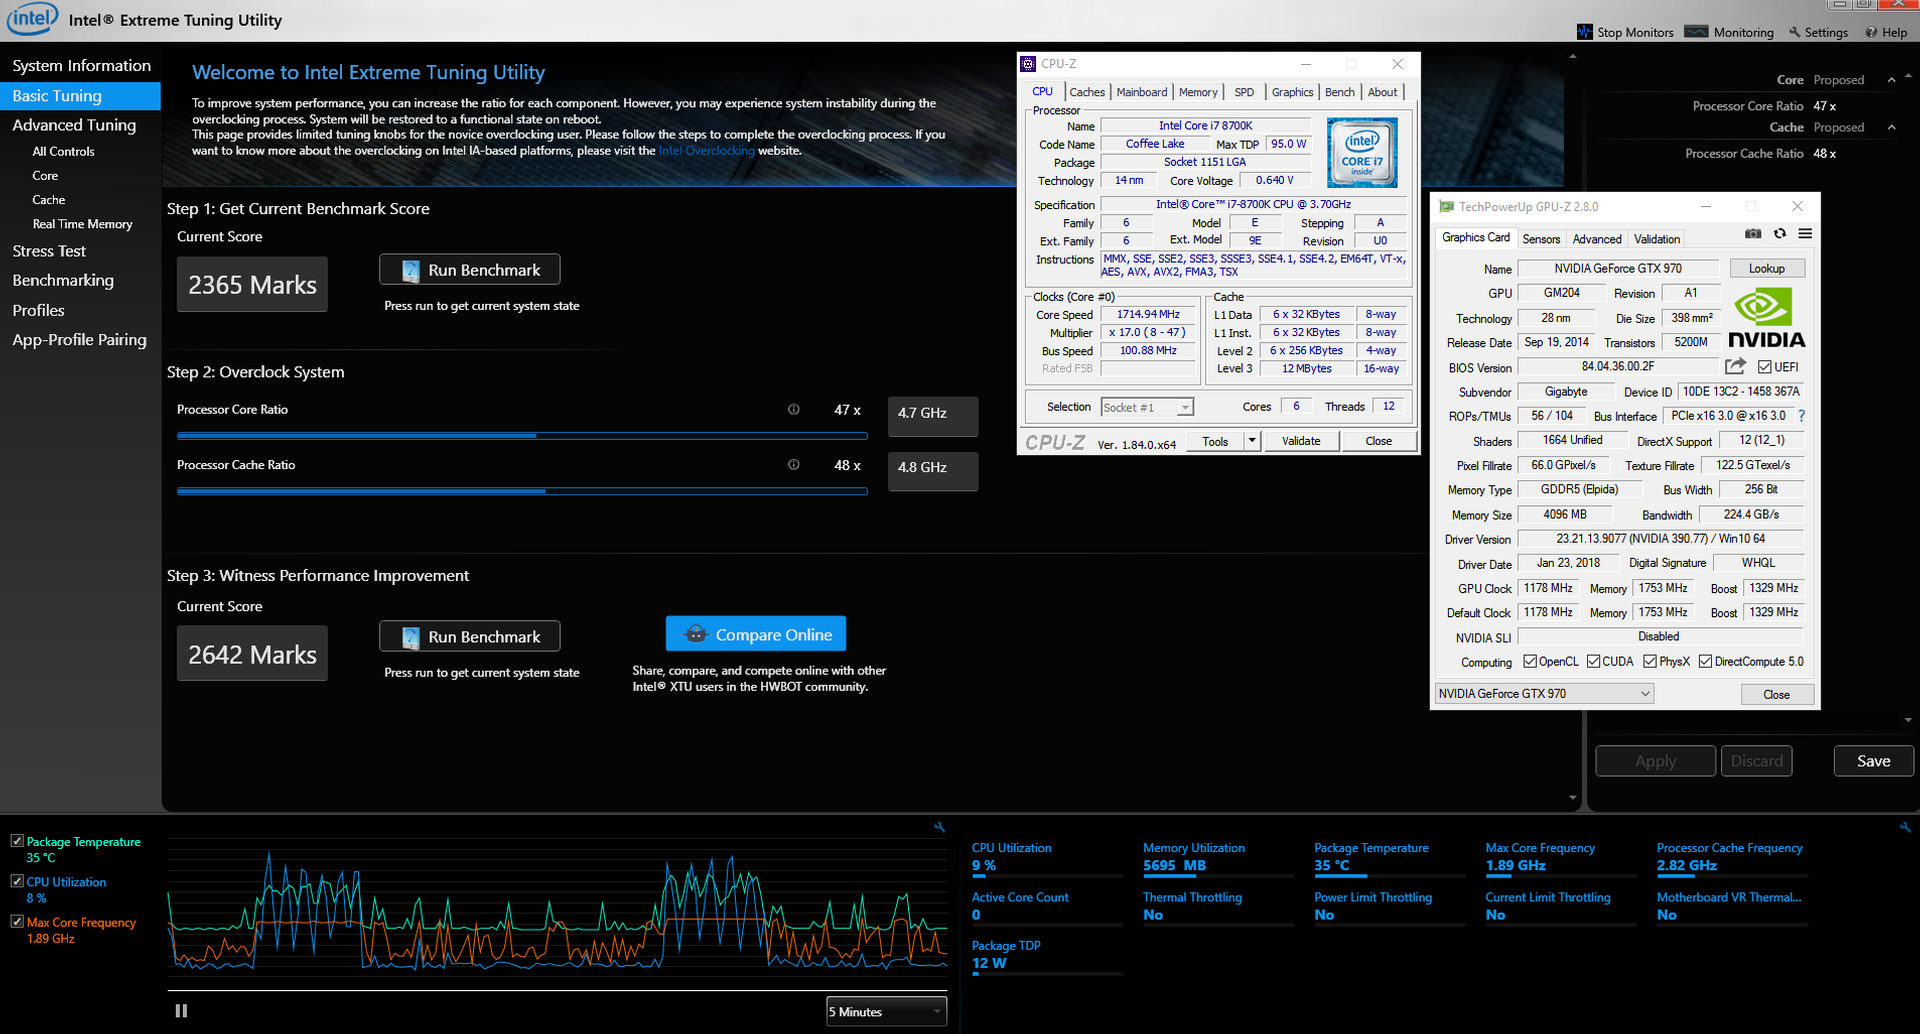This screenshot has height=1034, width=1920.
Task: Open graph settings wrench above monitor chart
Action: point(939,827)
